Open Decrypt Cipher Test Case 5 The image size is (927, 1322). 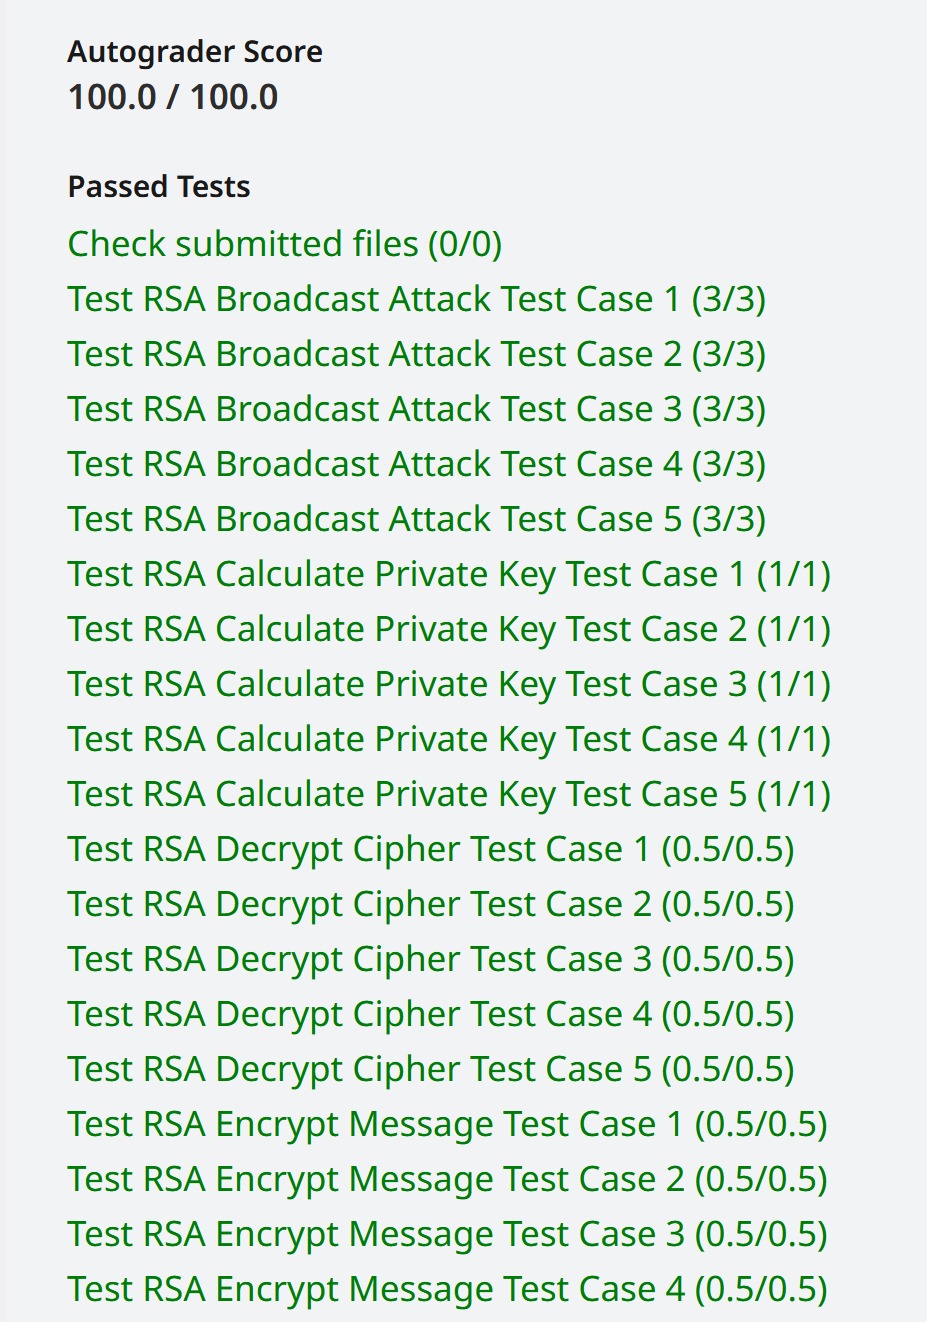coord(430,1069)
